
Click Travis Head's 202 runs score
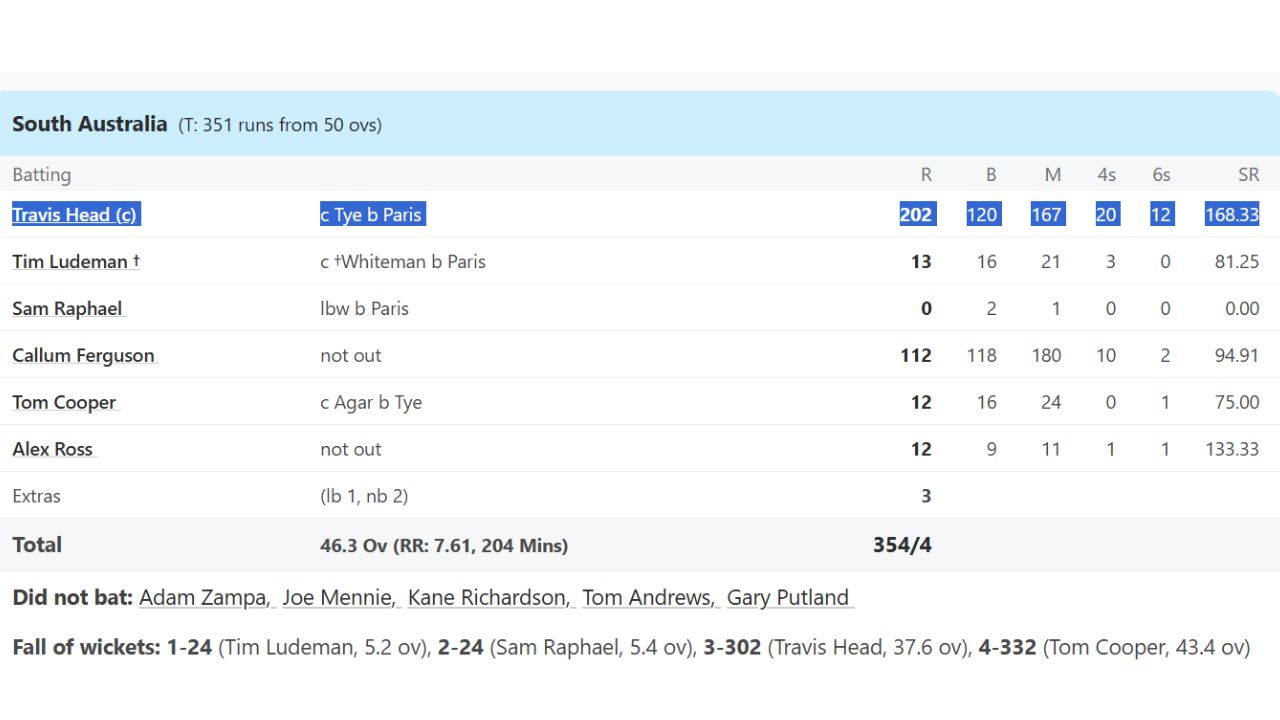pos(916,215)
